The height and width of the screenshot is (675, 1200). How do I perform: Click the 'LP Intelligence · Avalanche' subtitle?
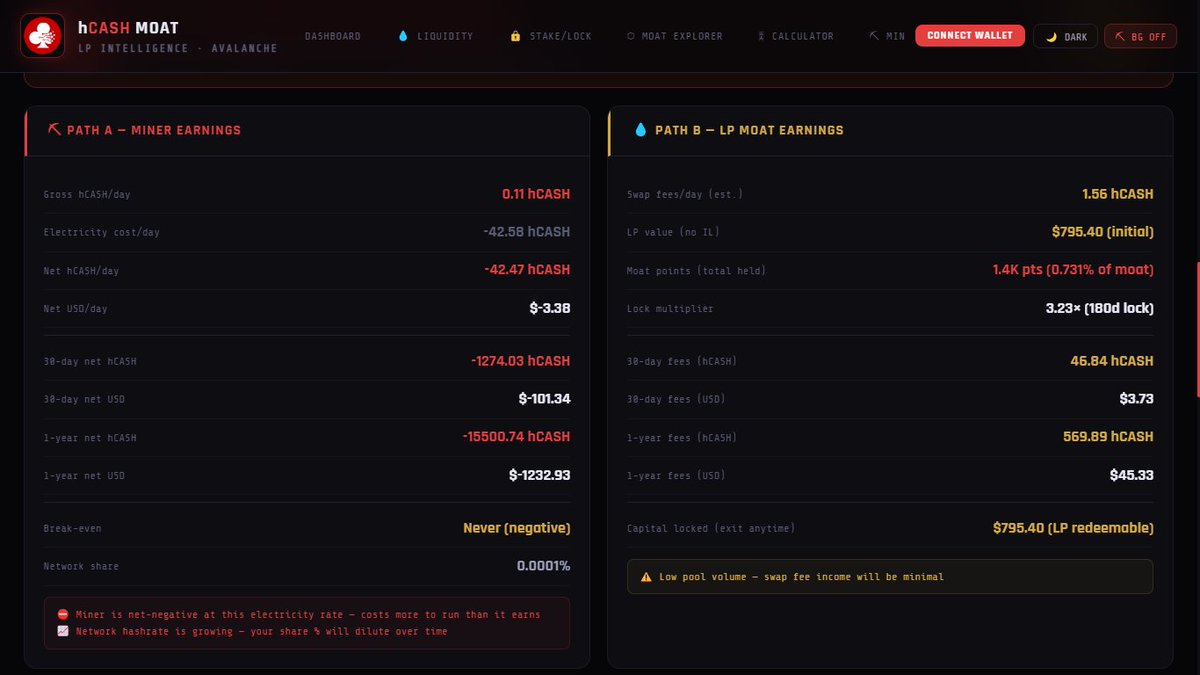tap(177, 48)
